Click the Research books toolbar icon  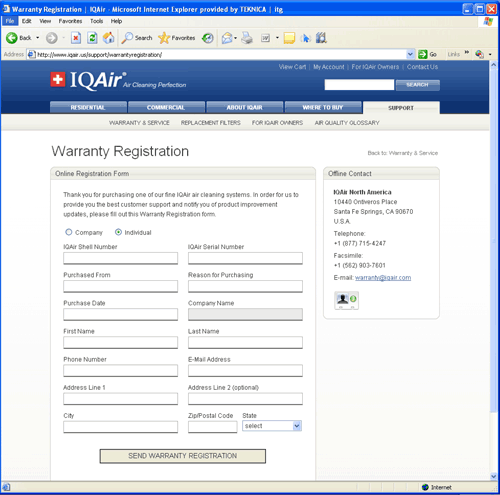[x=321, y=38]
